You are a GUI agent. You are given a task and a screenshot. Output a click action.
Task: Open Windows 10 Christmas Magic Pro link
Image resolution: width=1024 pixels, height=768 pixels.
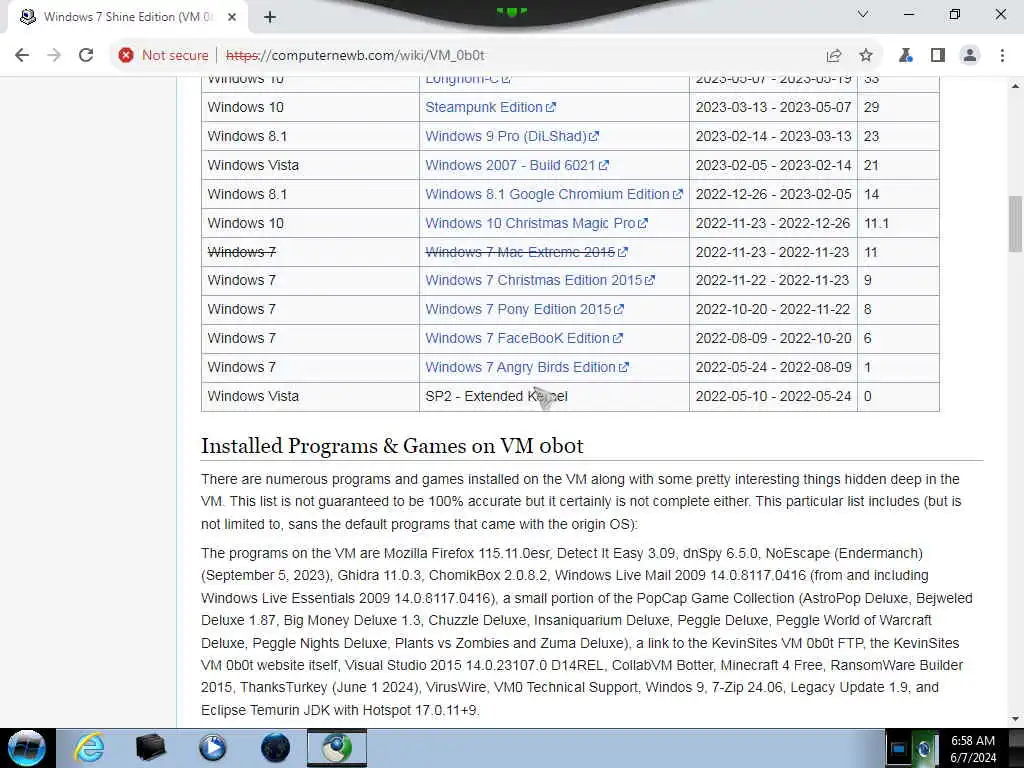click(536, 223)
